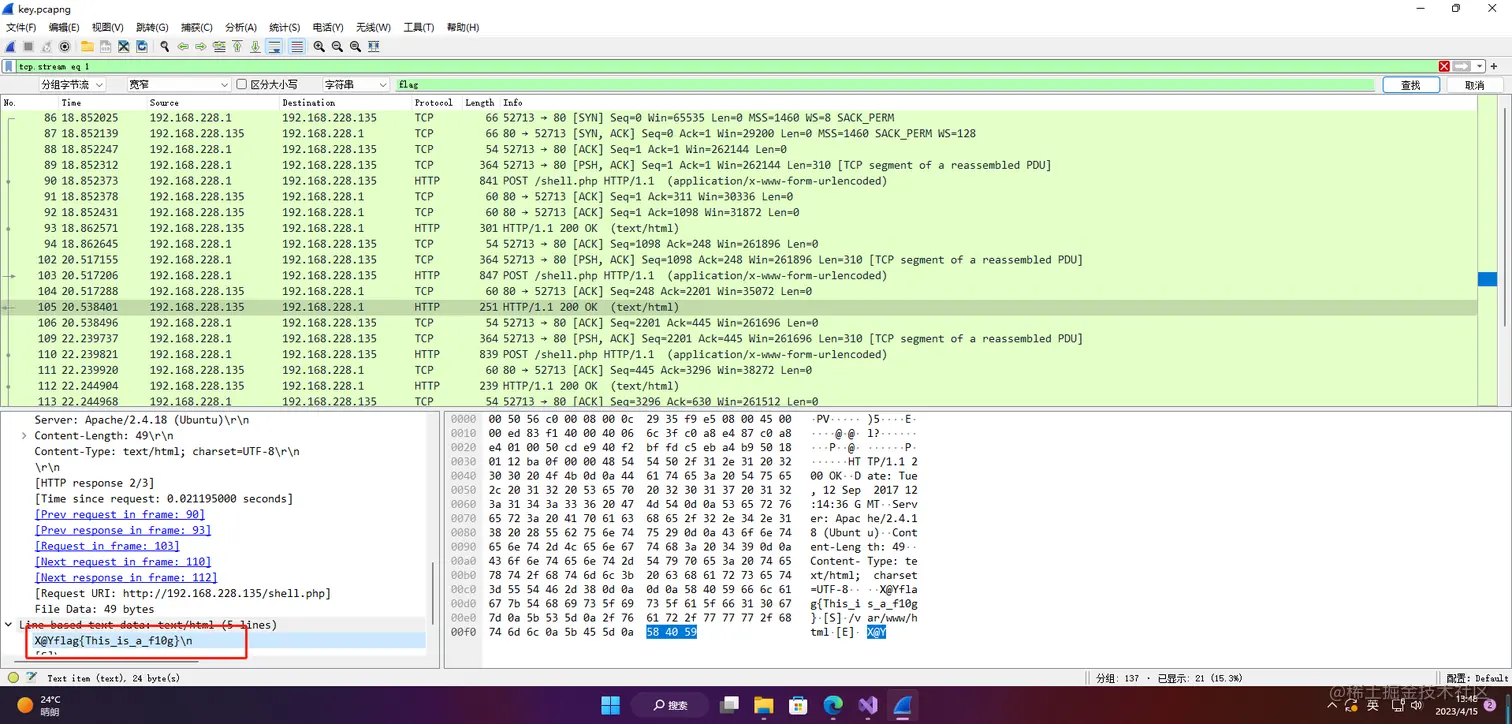The height and width of the screenshot is (724, 1512).
Task: Open File Explorer from the taskbar
Action: [764, 705]
